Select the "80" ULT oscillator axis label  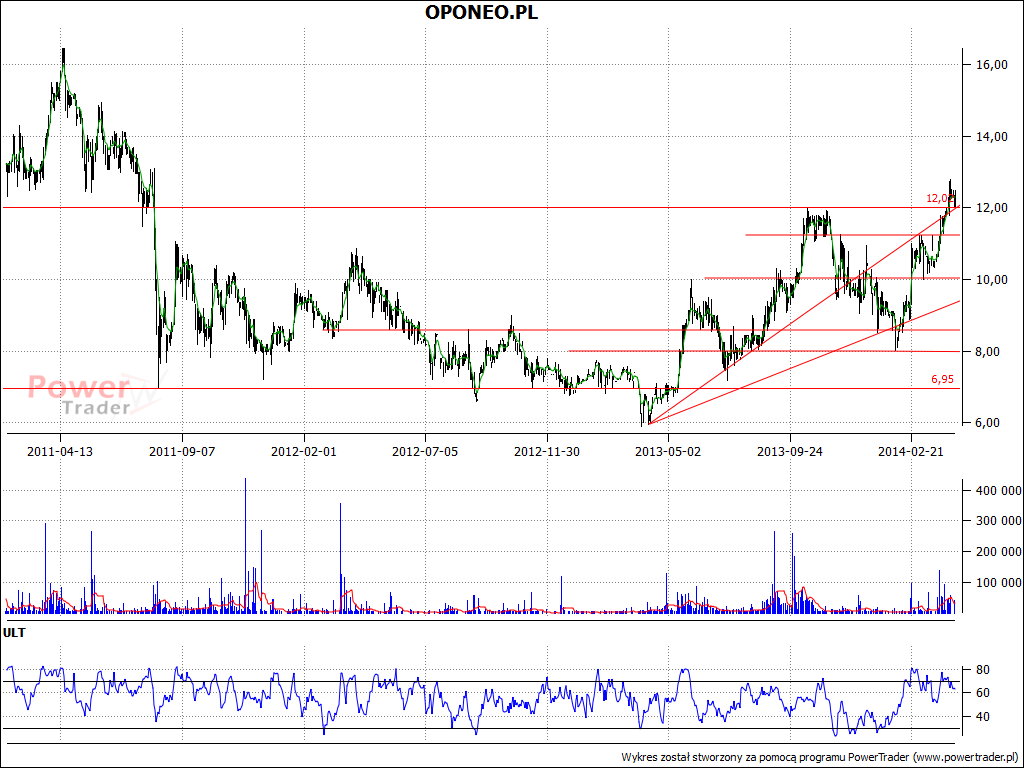(983, 670)
